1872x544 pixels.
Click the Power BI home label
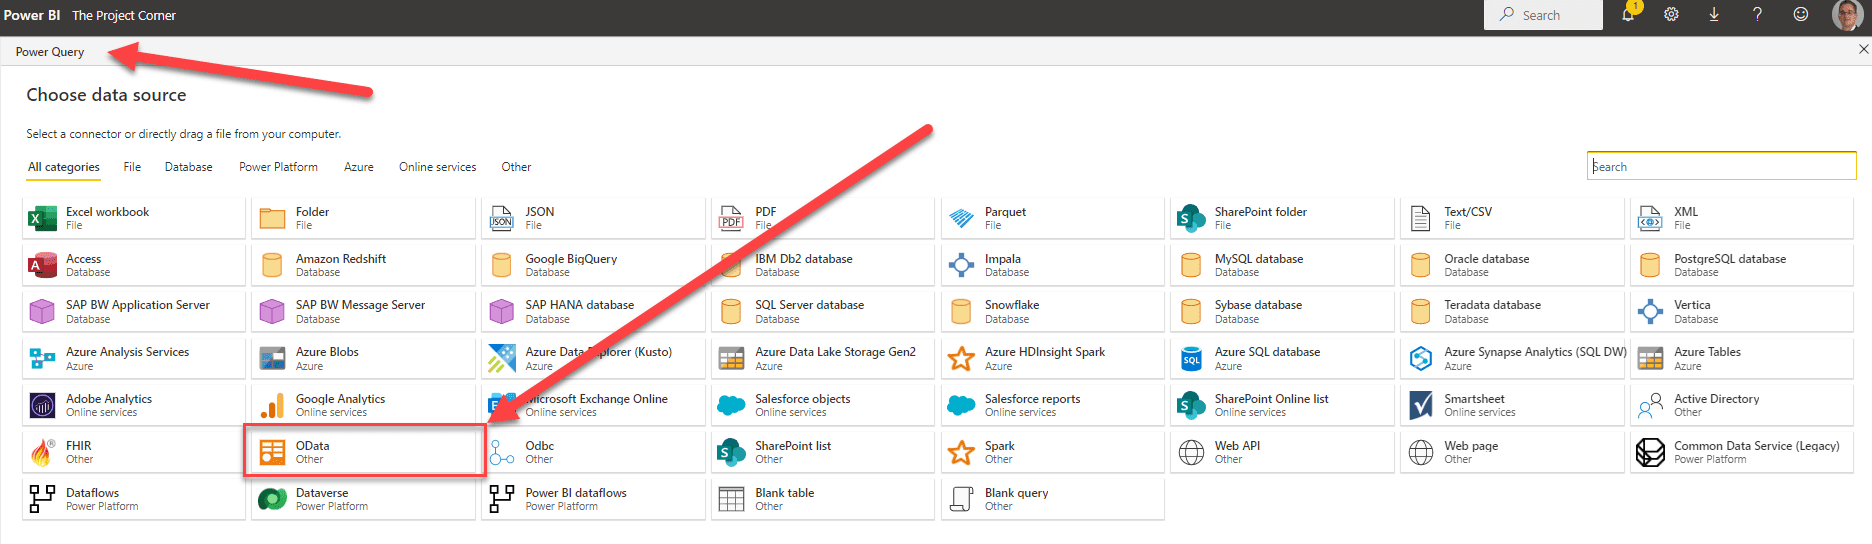[x=32, y=15]
